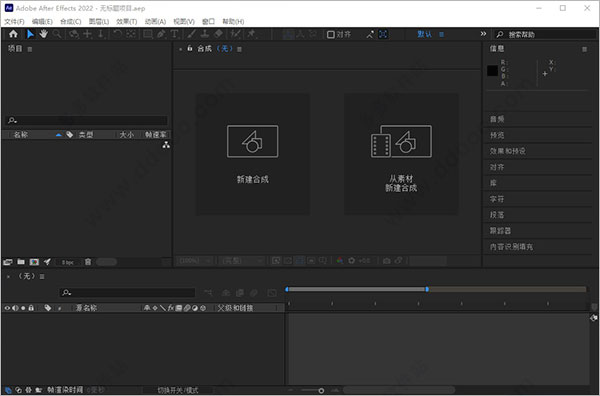Open the 合成(C) menu
The height and width of the screenshot is (396, 600).
pos(70,21)
